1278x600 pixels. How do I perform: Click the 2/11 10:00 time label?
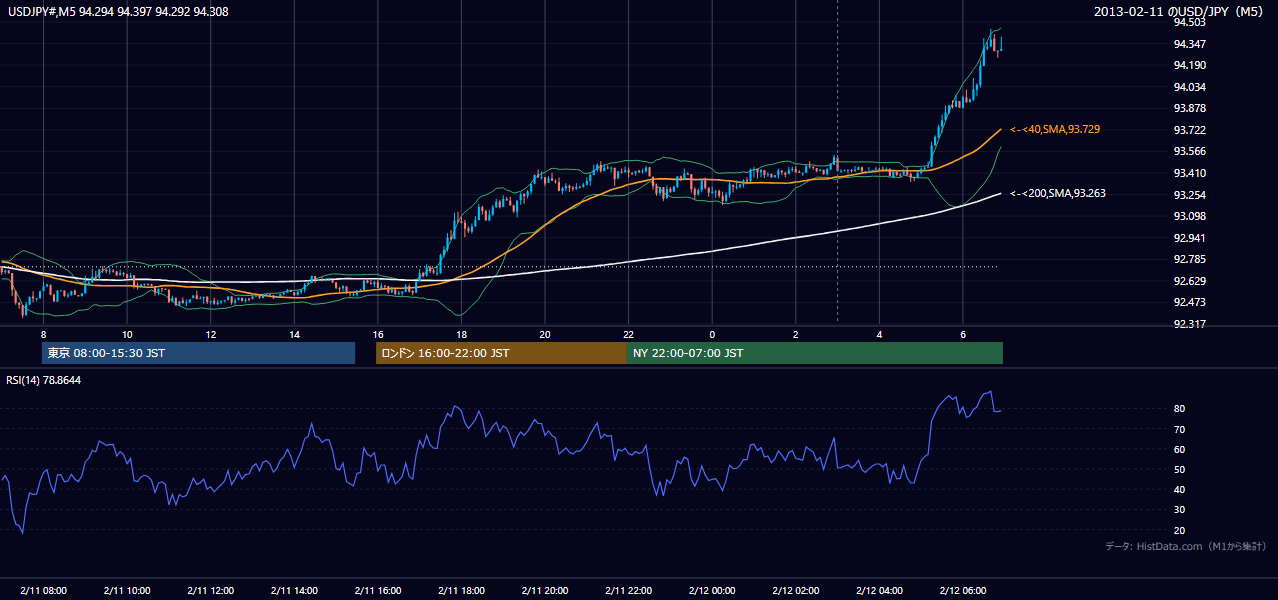(127, 590)
